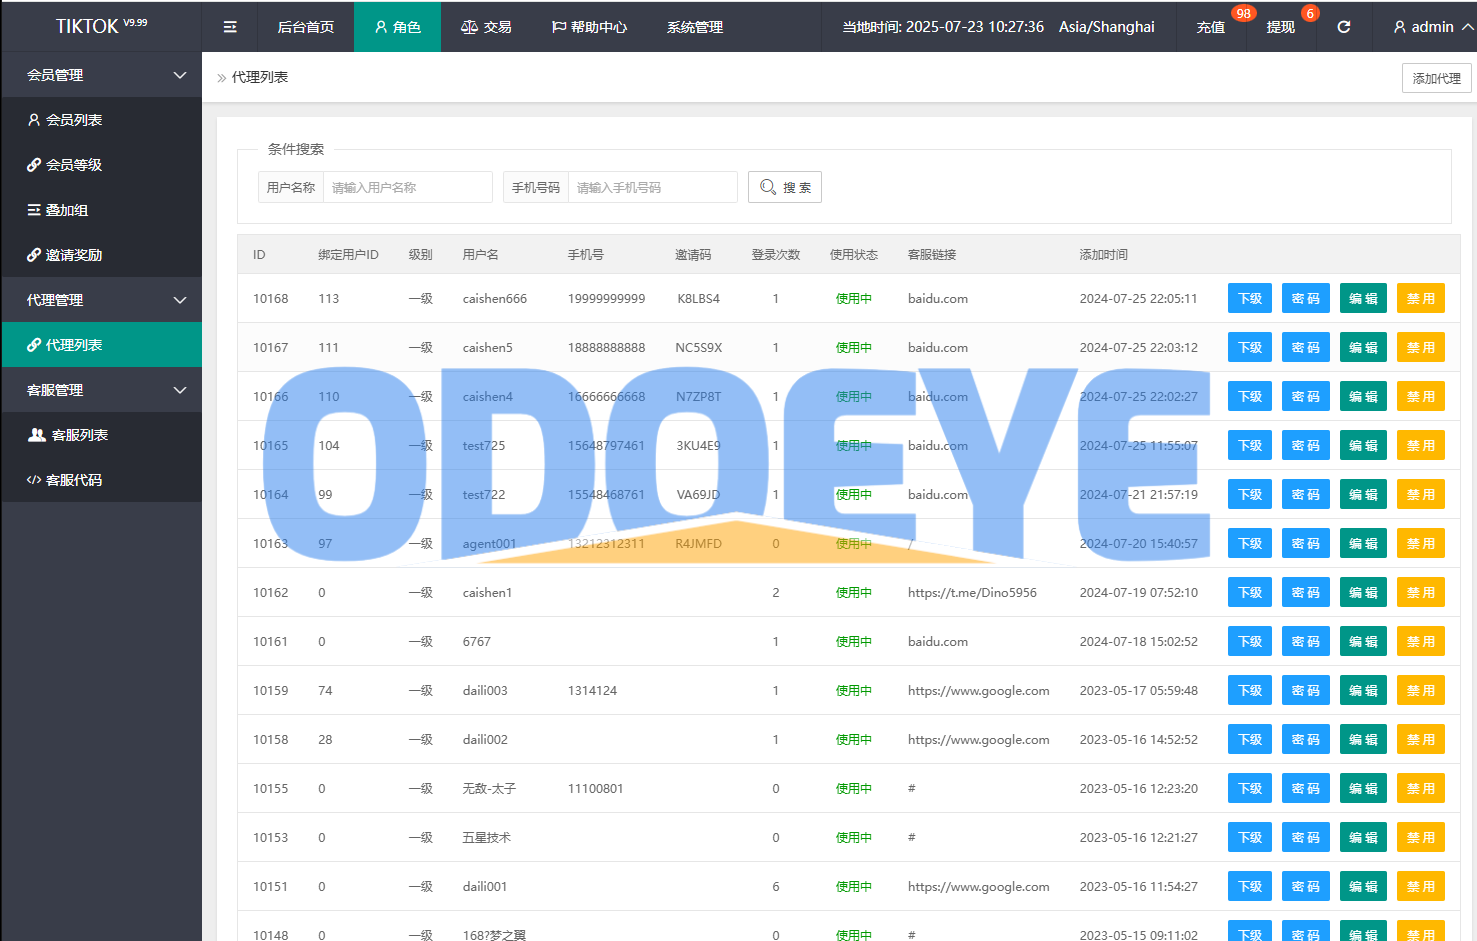Switch to the 交易 top menu
The height and width of the screenshot is (941, 1477).
(486, 27)
